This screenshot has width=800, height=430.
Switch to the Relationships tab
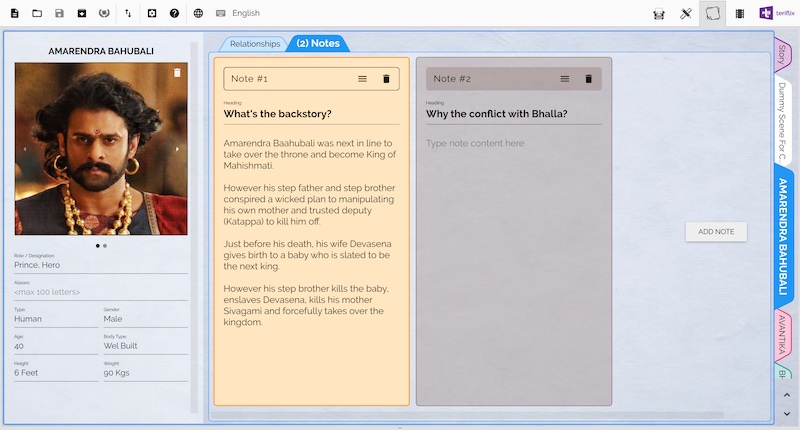pos(255,44)
